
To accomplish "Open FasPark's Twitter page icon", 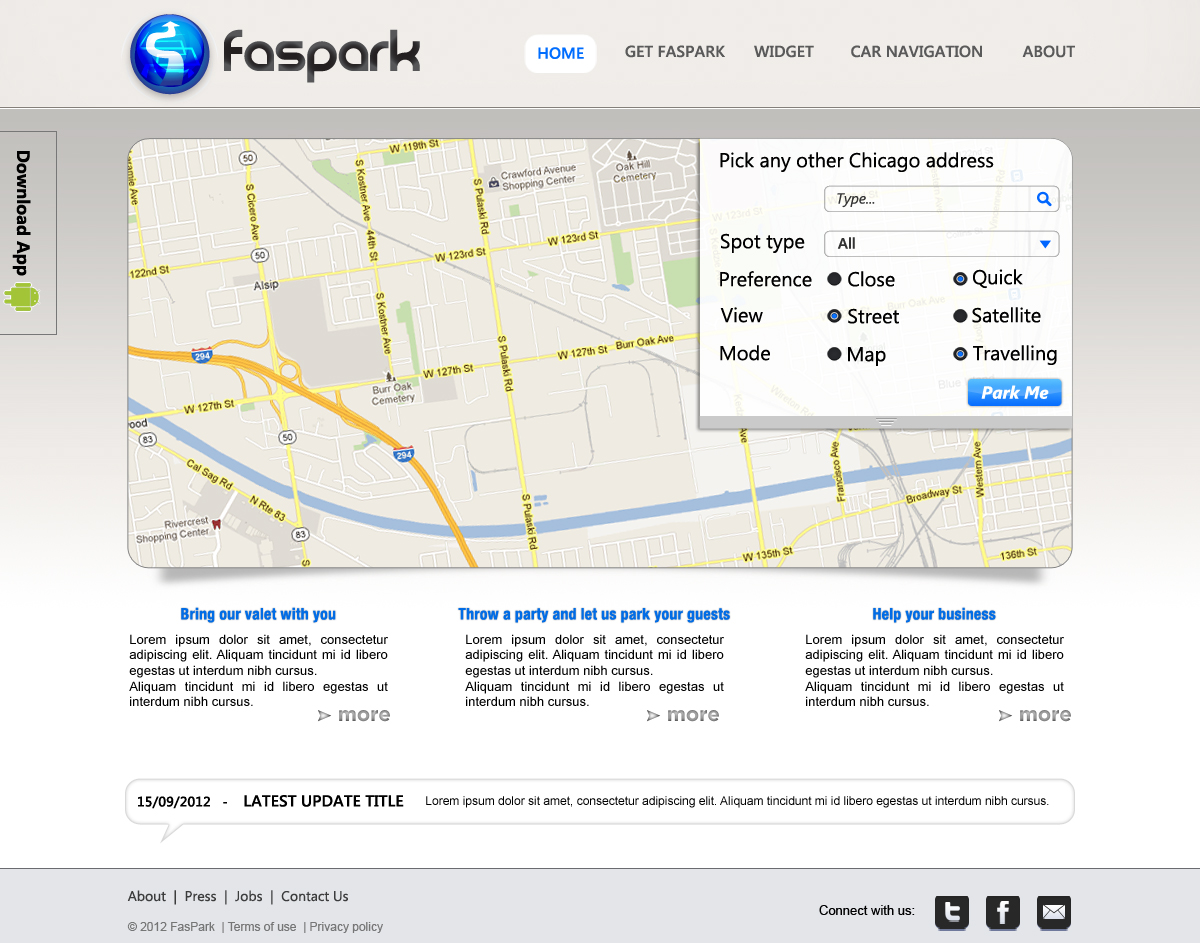I will coord(951,912).
